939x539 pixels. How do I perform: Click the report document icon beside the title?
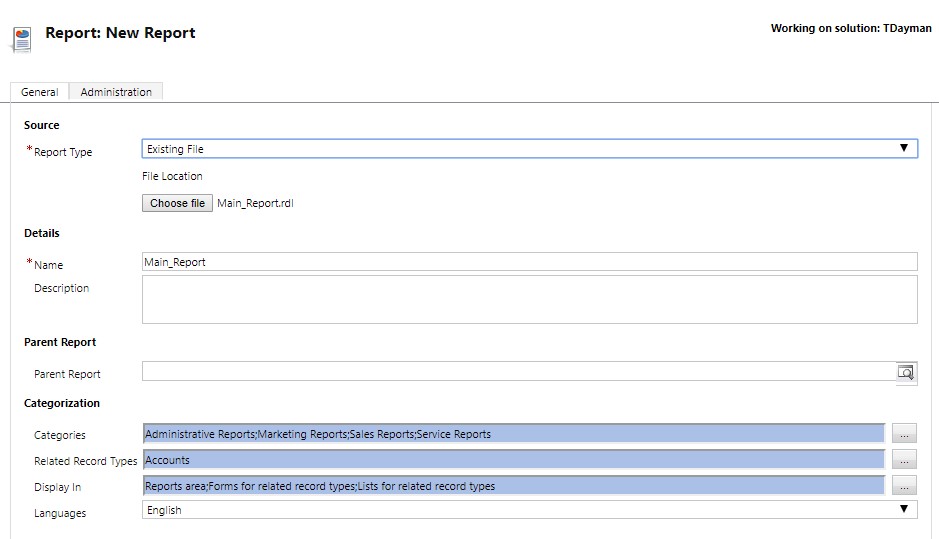tap(22, 40)
